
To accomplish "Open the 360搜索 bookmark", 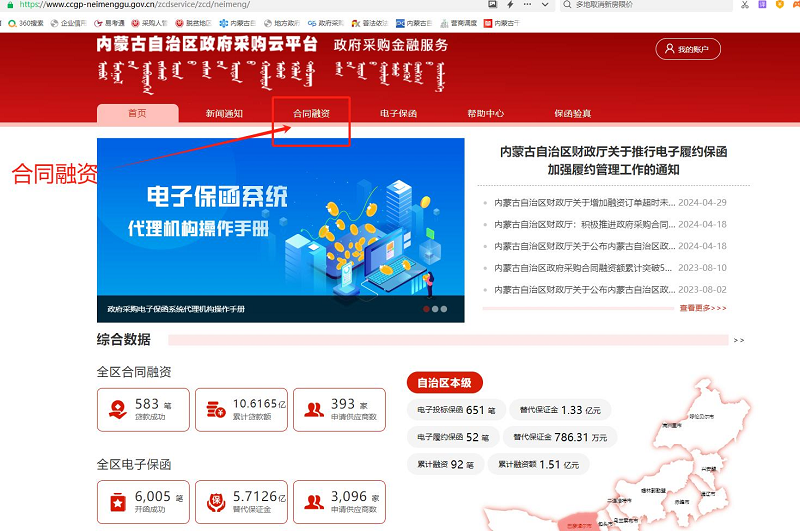I will (26, 23).
